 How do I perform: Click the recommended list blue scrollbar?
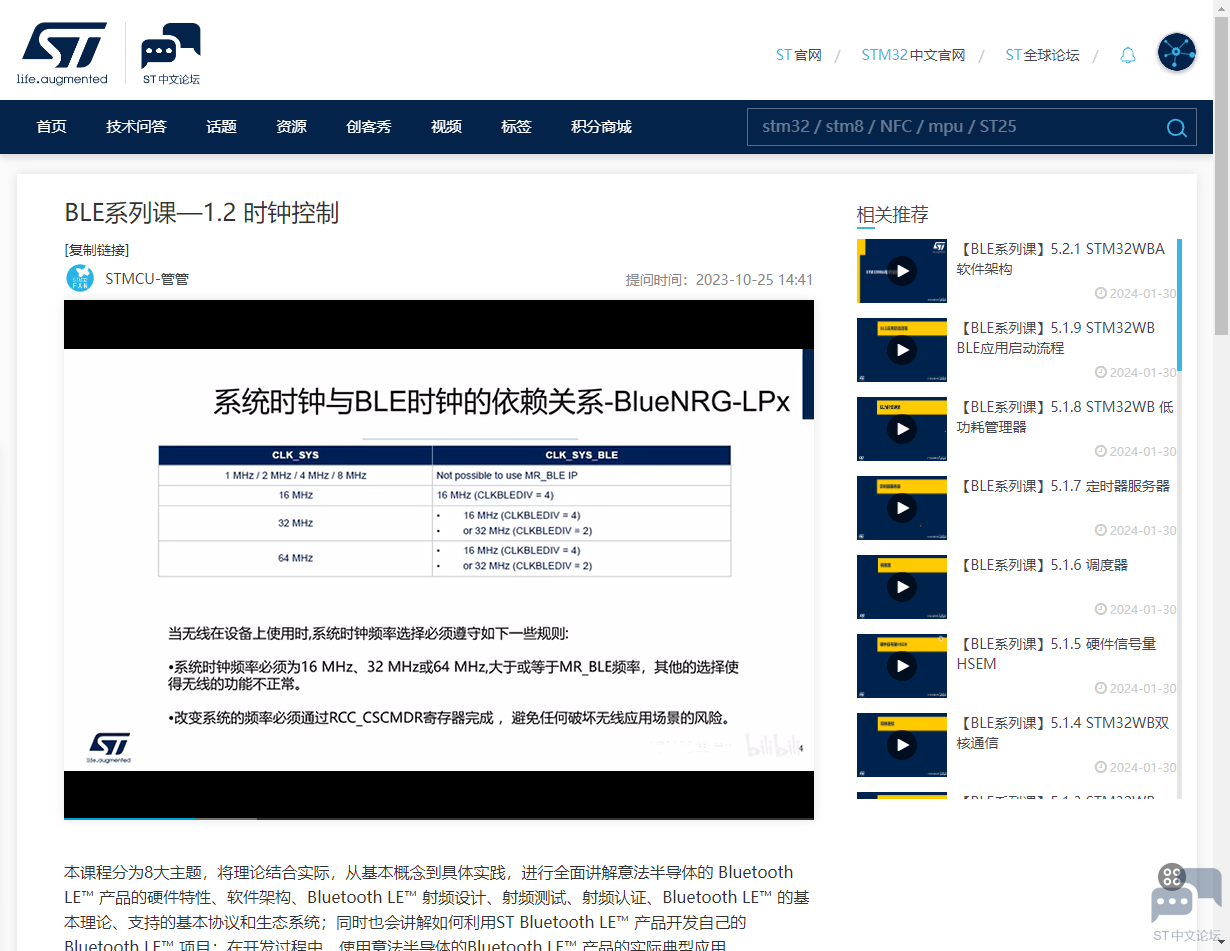(x=1179, y=305)
